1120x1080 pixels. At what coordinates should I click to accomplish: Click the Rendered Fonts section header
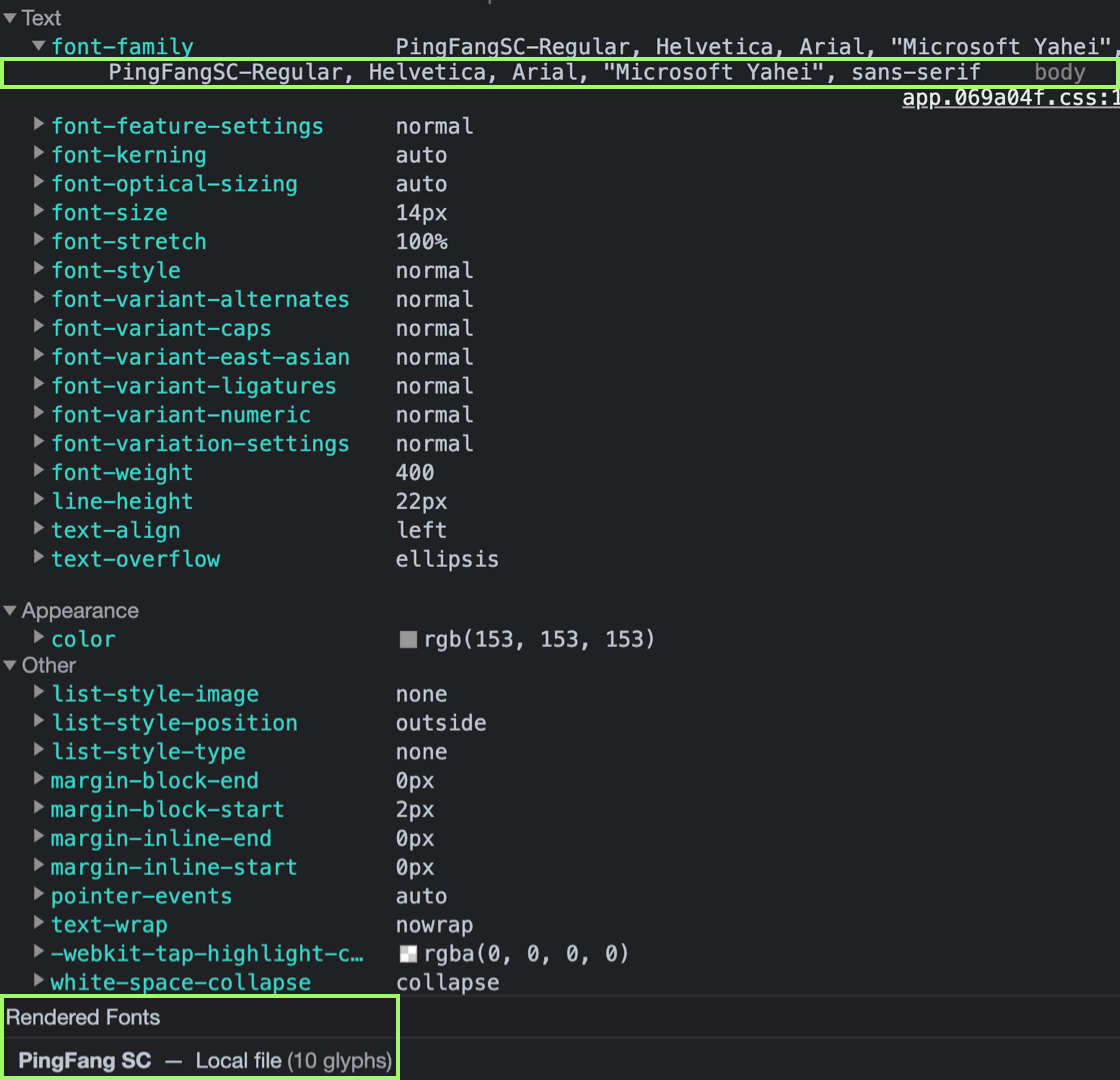(x=83, y=1017)
